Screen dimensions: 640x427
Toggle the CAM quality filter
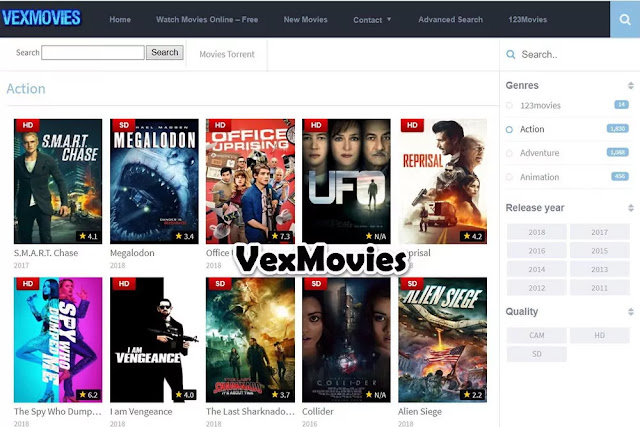click(x=536, y=335)
